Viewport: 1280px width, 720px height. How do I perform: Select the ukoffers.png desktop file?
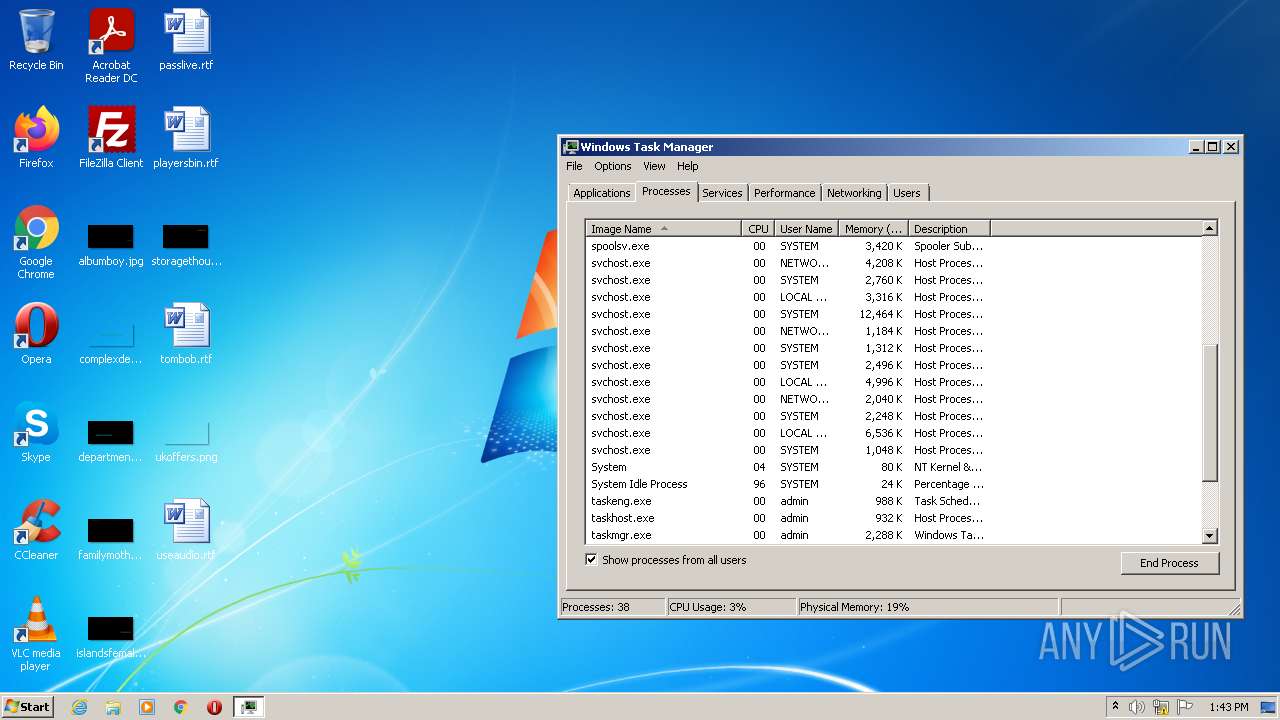click(186, 441)
